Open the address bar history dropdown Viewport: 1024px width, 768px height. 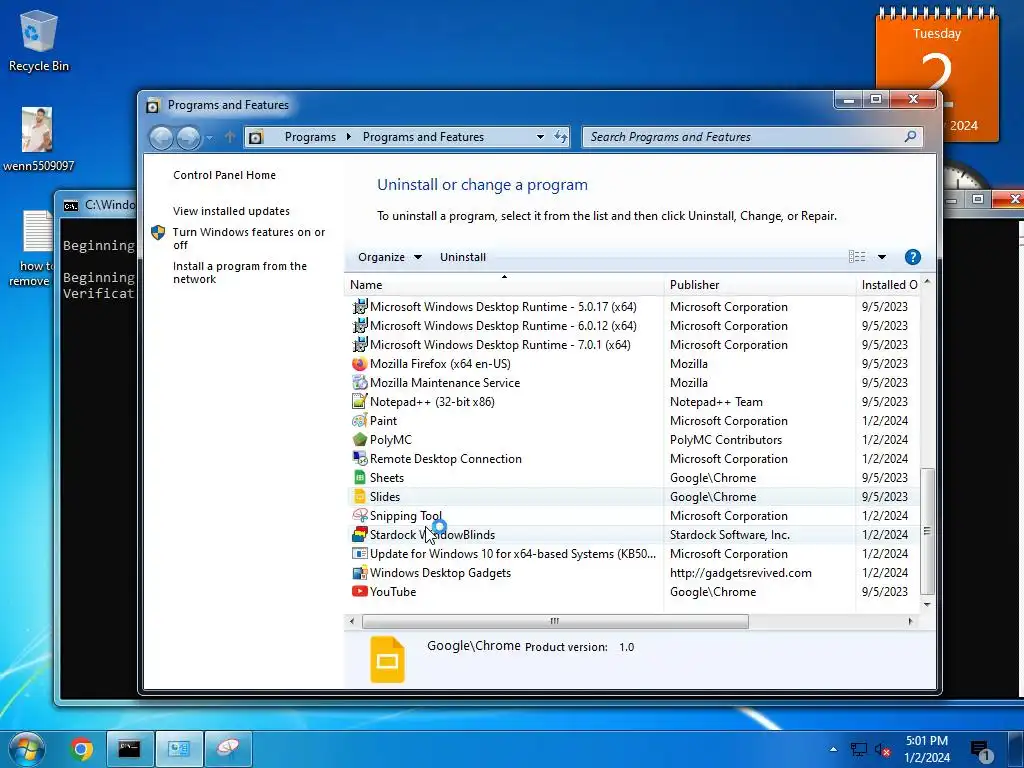click(540, 136)
